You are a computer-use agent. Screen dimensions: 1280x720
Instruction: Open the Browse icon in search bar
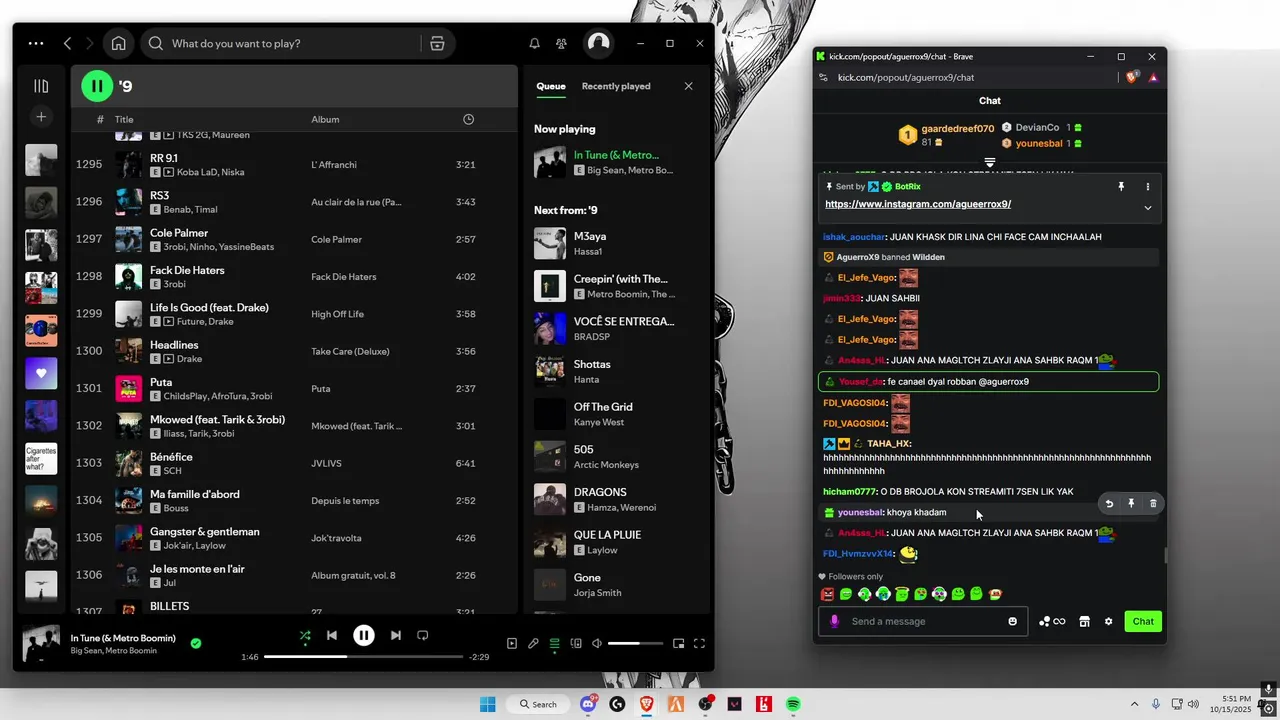(x=437, y=43)
